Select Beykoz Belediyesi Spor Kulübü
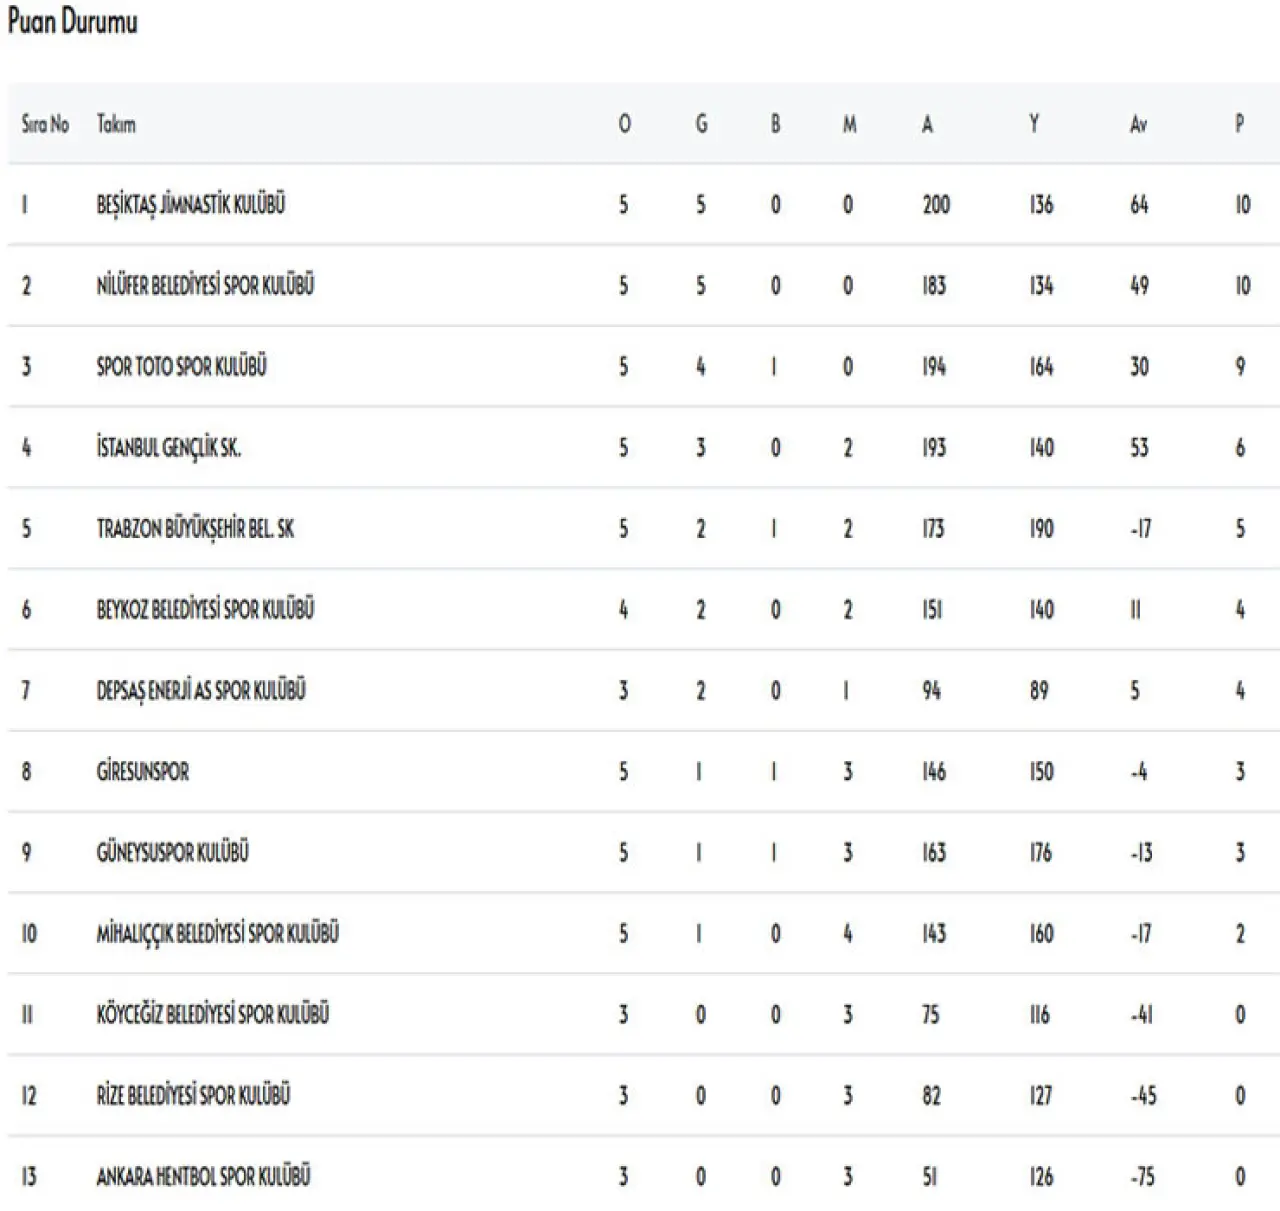This screenshot has width=1280, height=1211. coord(205,610)
